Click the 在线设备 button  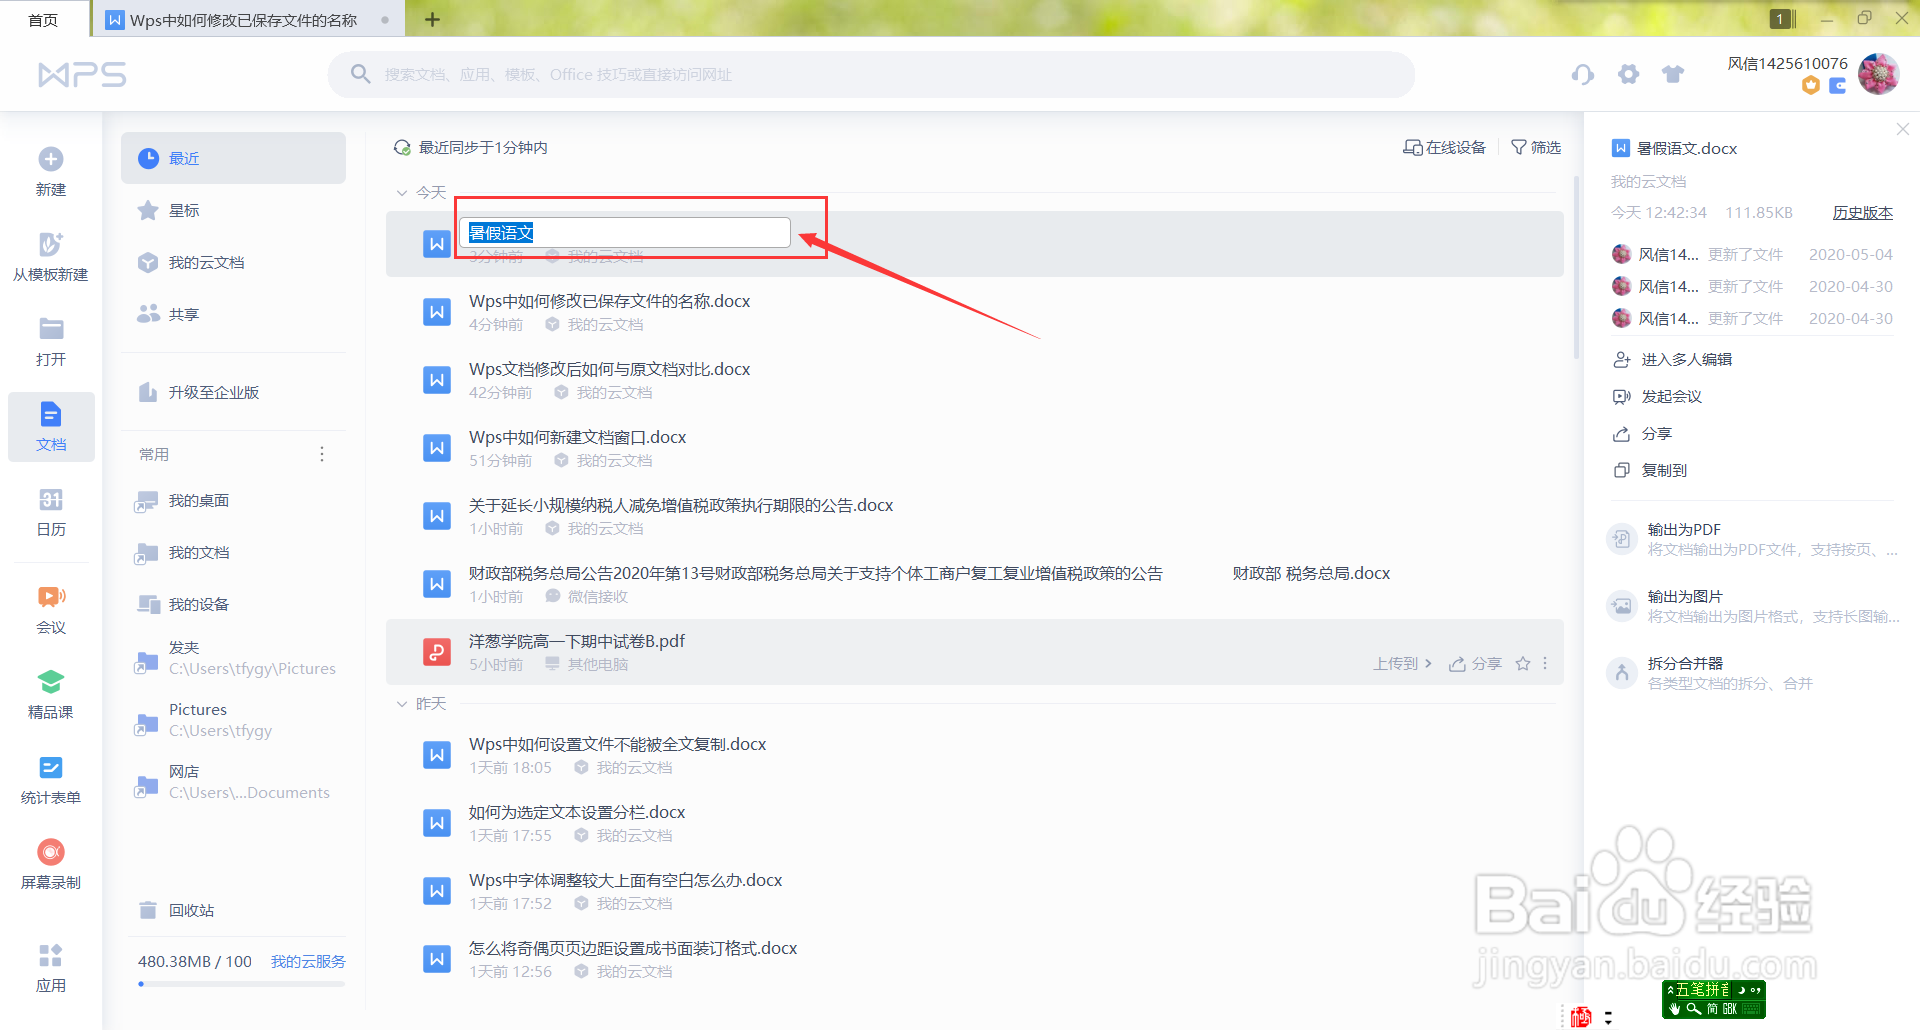(1444, 147)
